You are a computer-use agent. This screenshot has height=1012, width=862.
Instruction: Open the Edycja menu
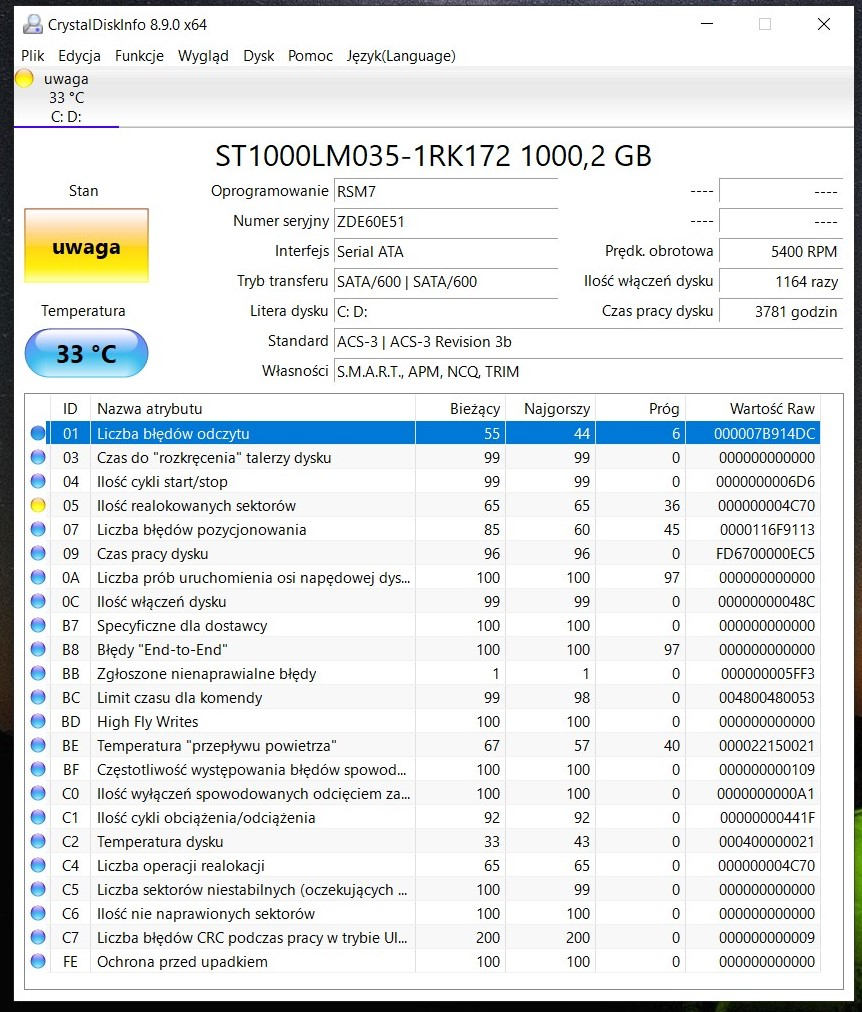point(79,56)
